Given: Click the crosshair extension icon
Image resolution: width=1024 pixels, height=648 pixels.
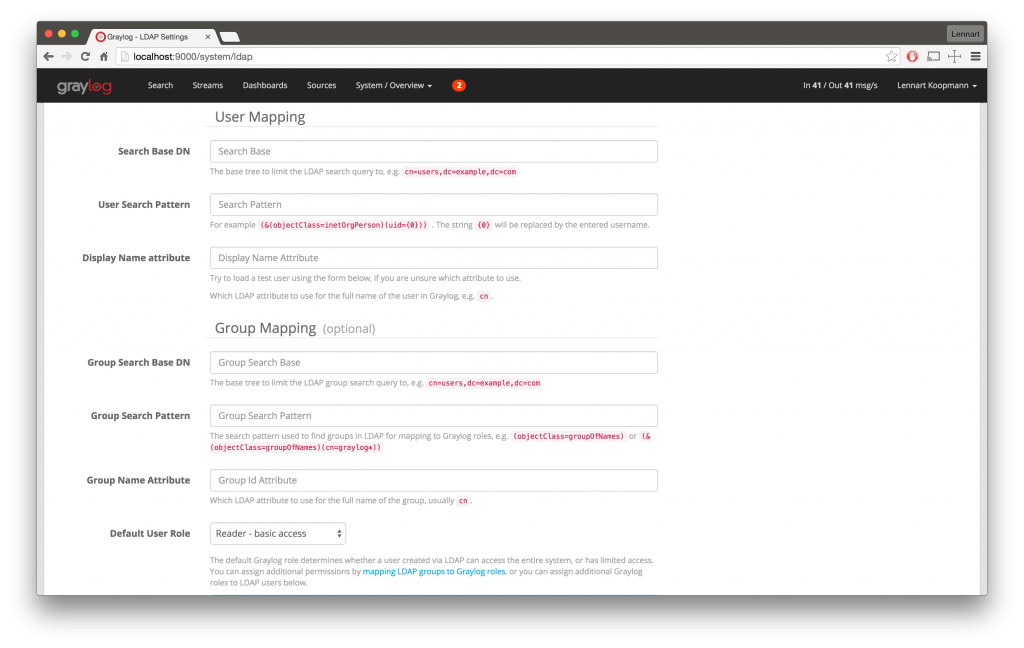Looking at the screenshot, I should [954, 56].
